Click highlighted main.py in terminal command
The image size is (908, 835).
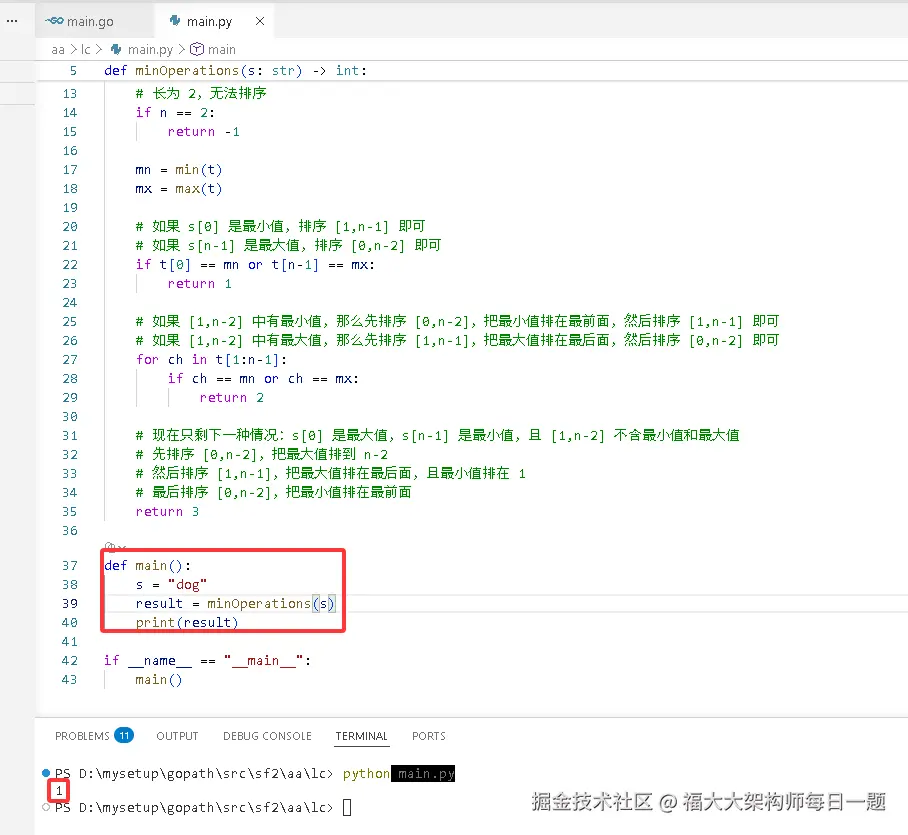pyautogui.click(x=423, y=774)
